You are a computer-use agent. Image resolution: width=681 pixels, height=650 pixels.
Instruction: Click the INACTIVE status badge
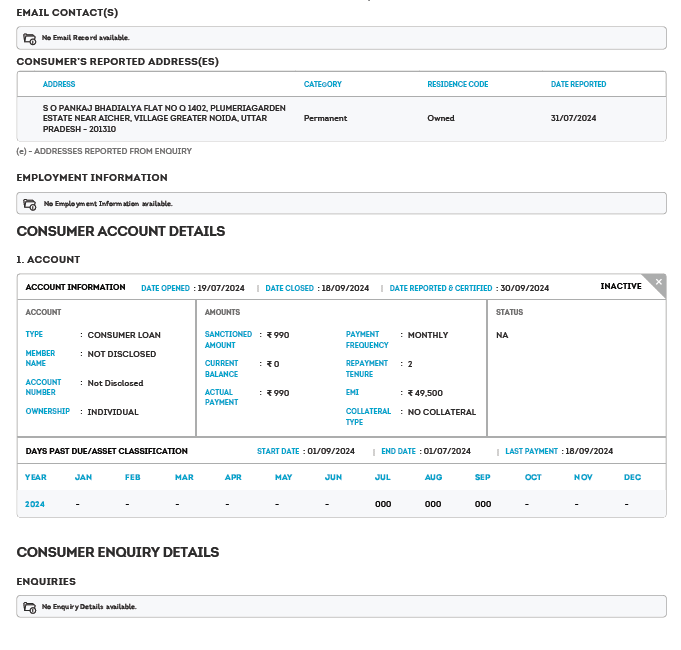pyautogui.click(x=620, y=287)
